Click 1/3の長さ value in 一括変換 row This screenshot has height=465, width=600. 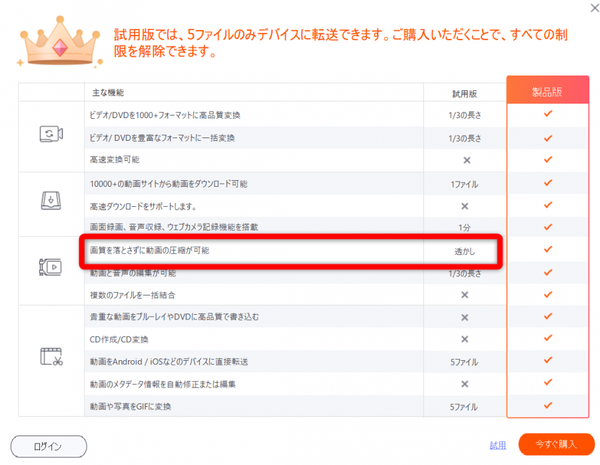(465, 139)
